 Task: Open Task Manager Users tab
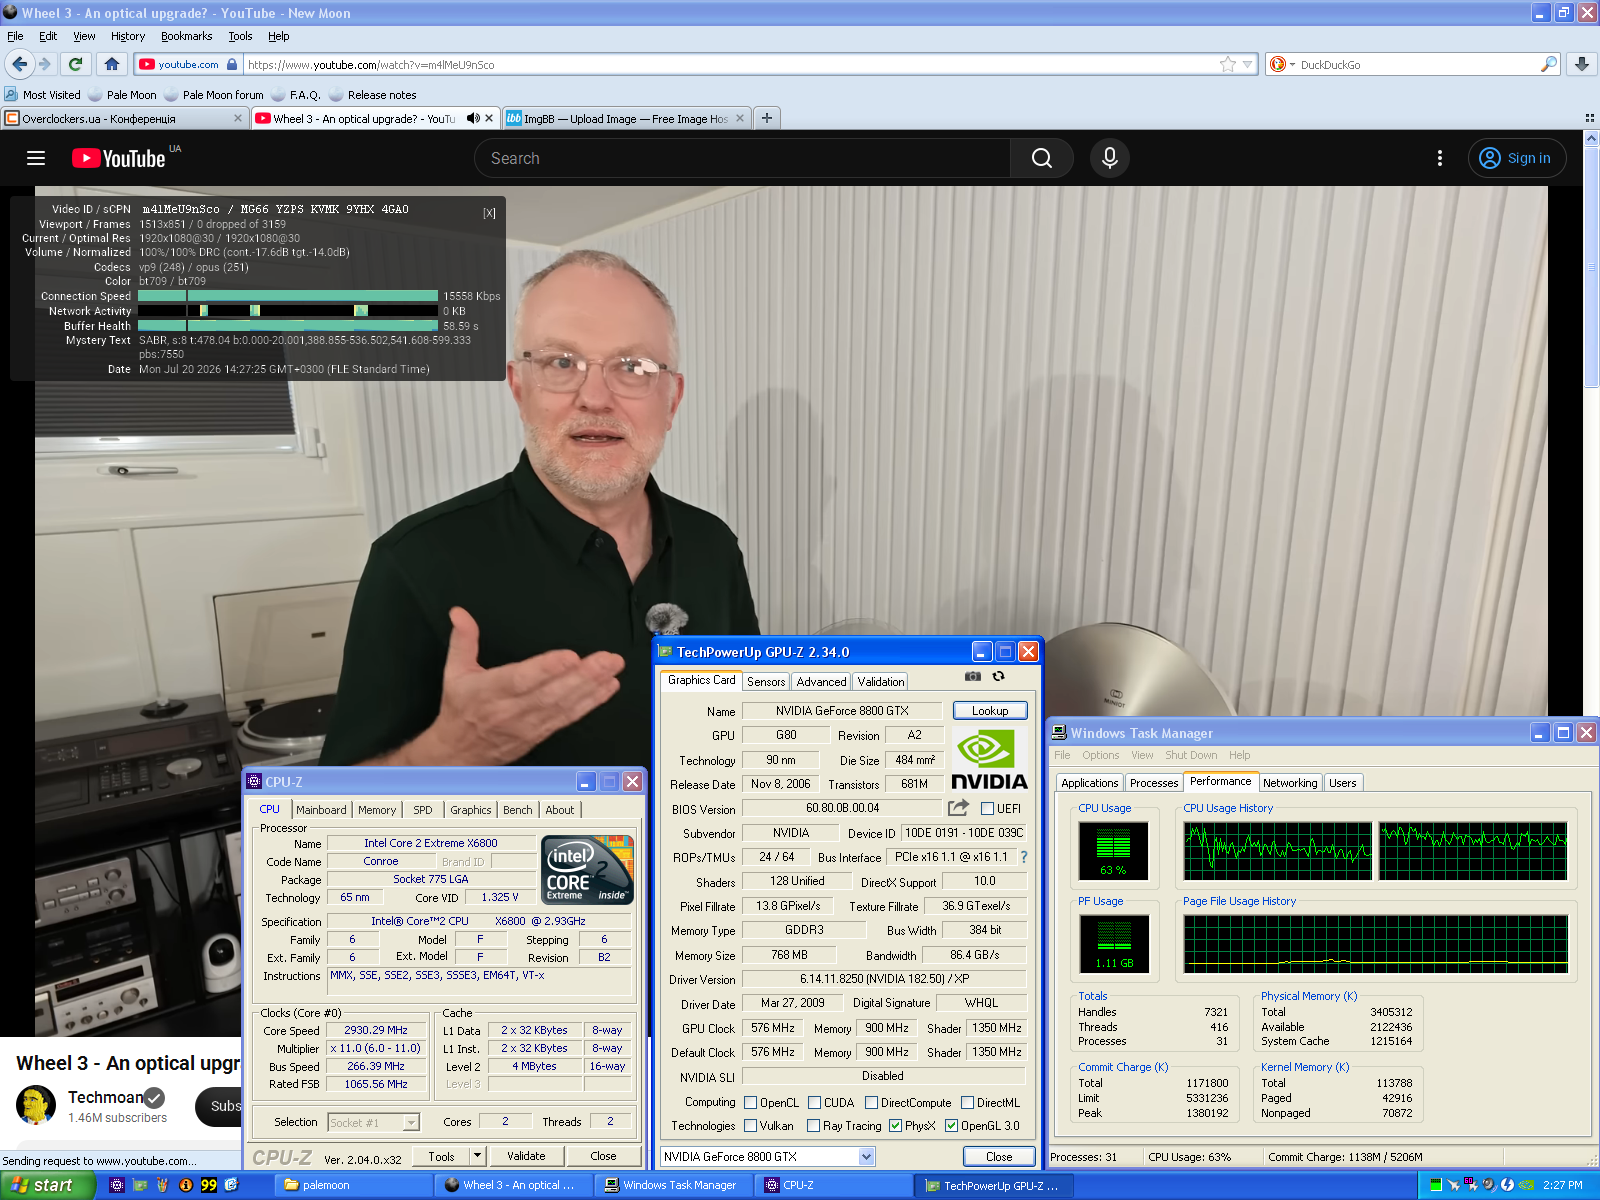click(x=1343, y=783)
